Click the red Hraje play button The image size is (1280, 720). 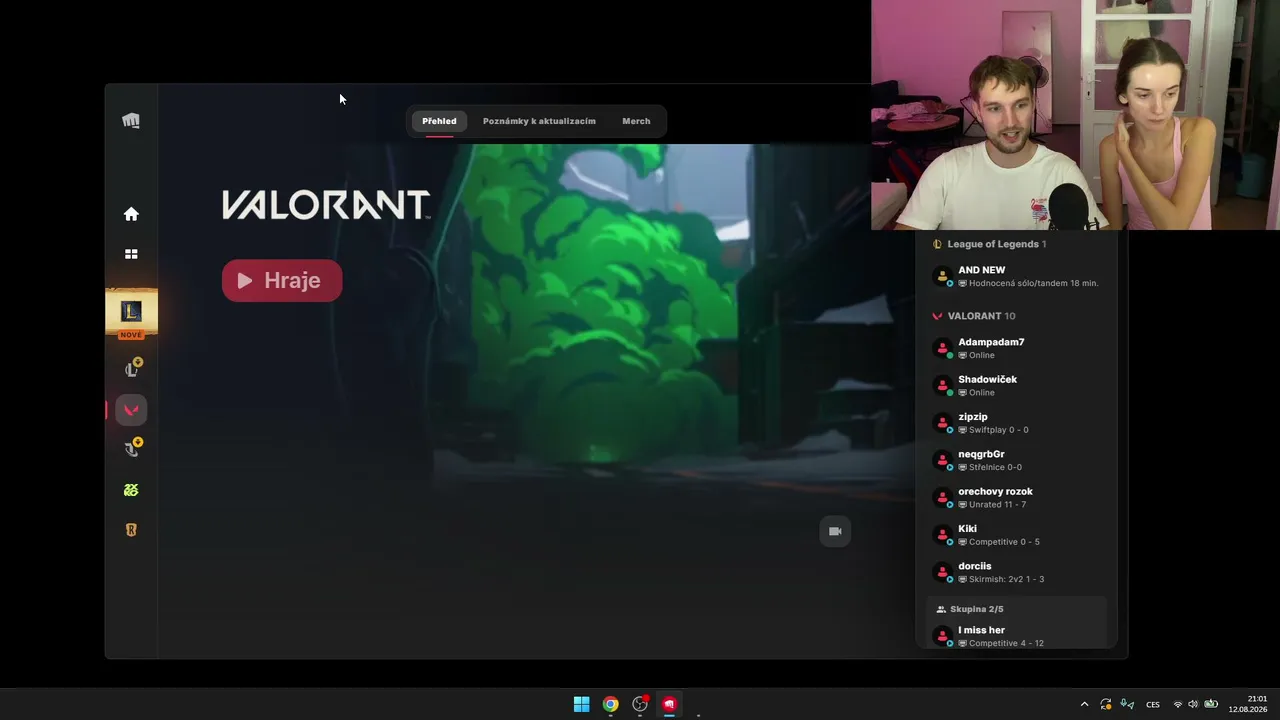click(282, 281)
